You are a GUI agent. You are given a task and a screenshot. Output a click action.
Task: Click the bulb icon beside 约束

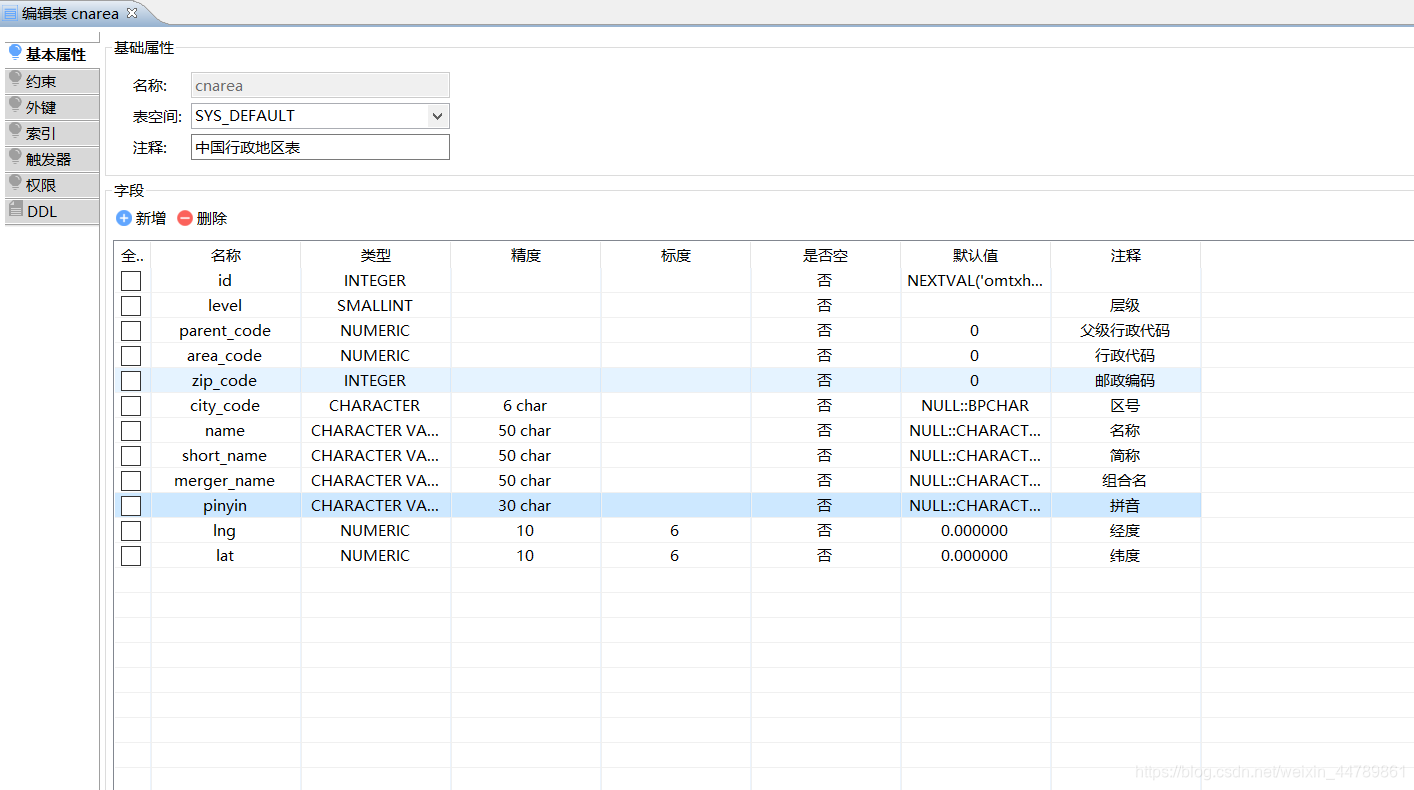(15, 79)
